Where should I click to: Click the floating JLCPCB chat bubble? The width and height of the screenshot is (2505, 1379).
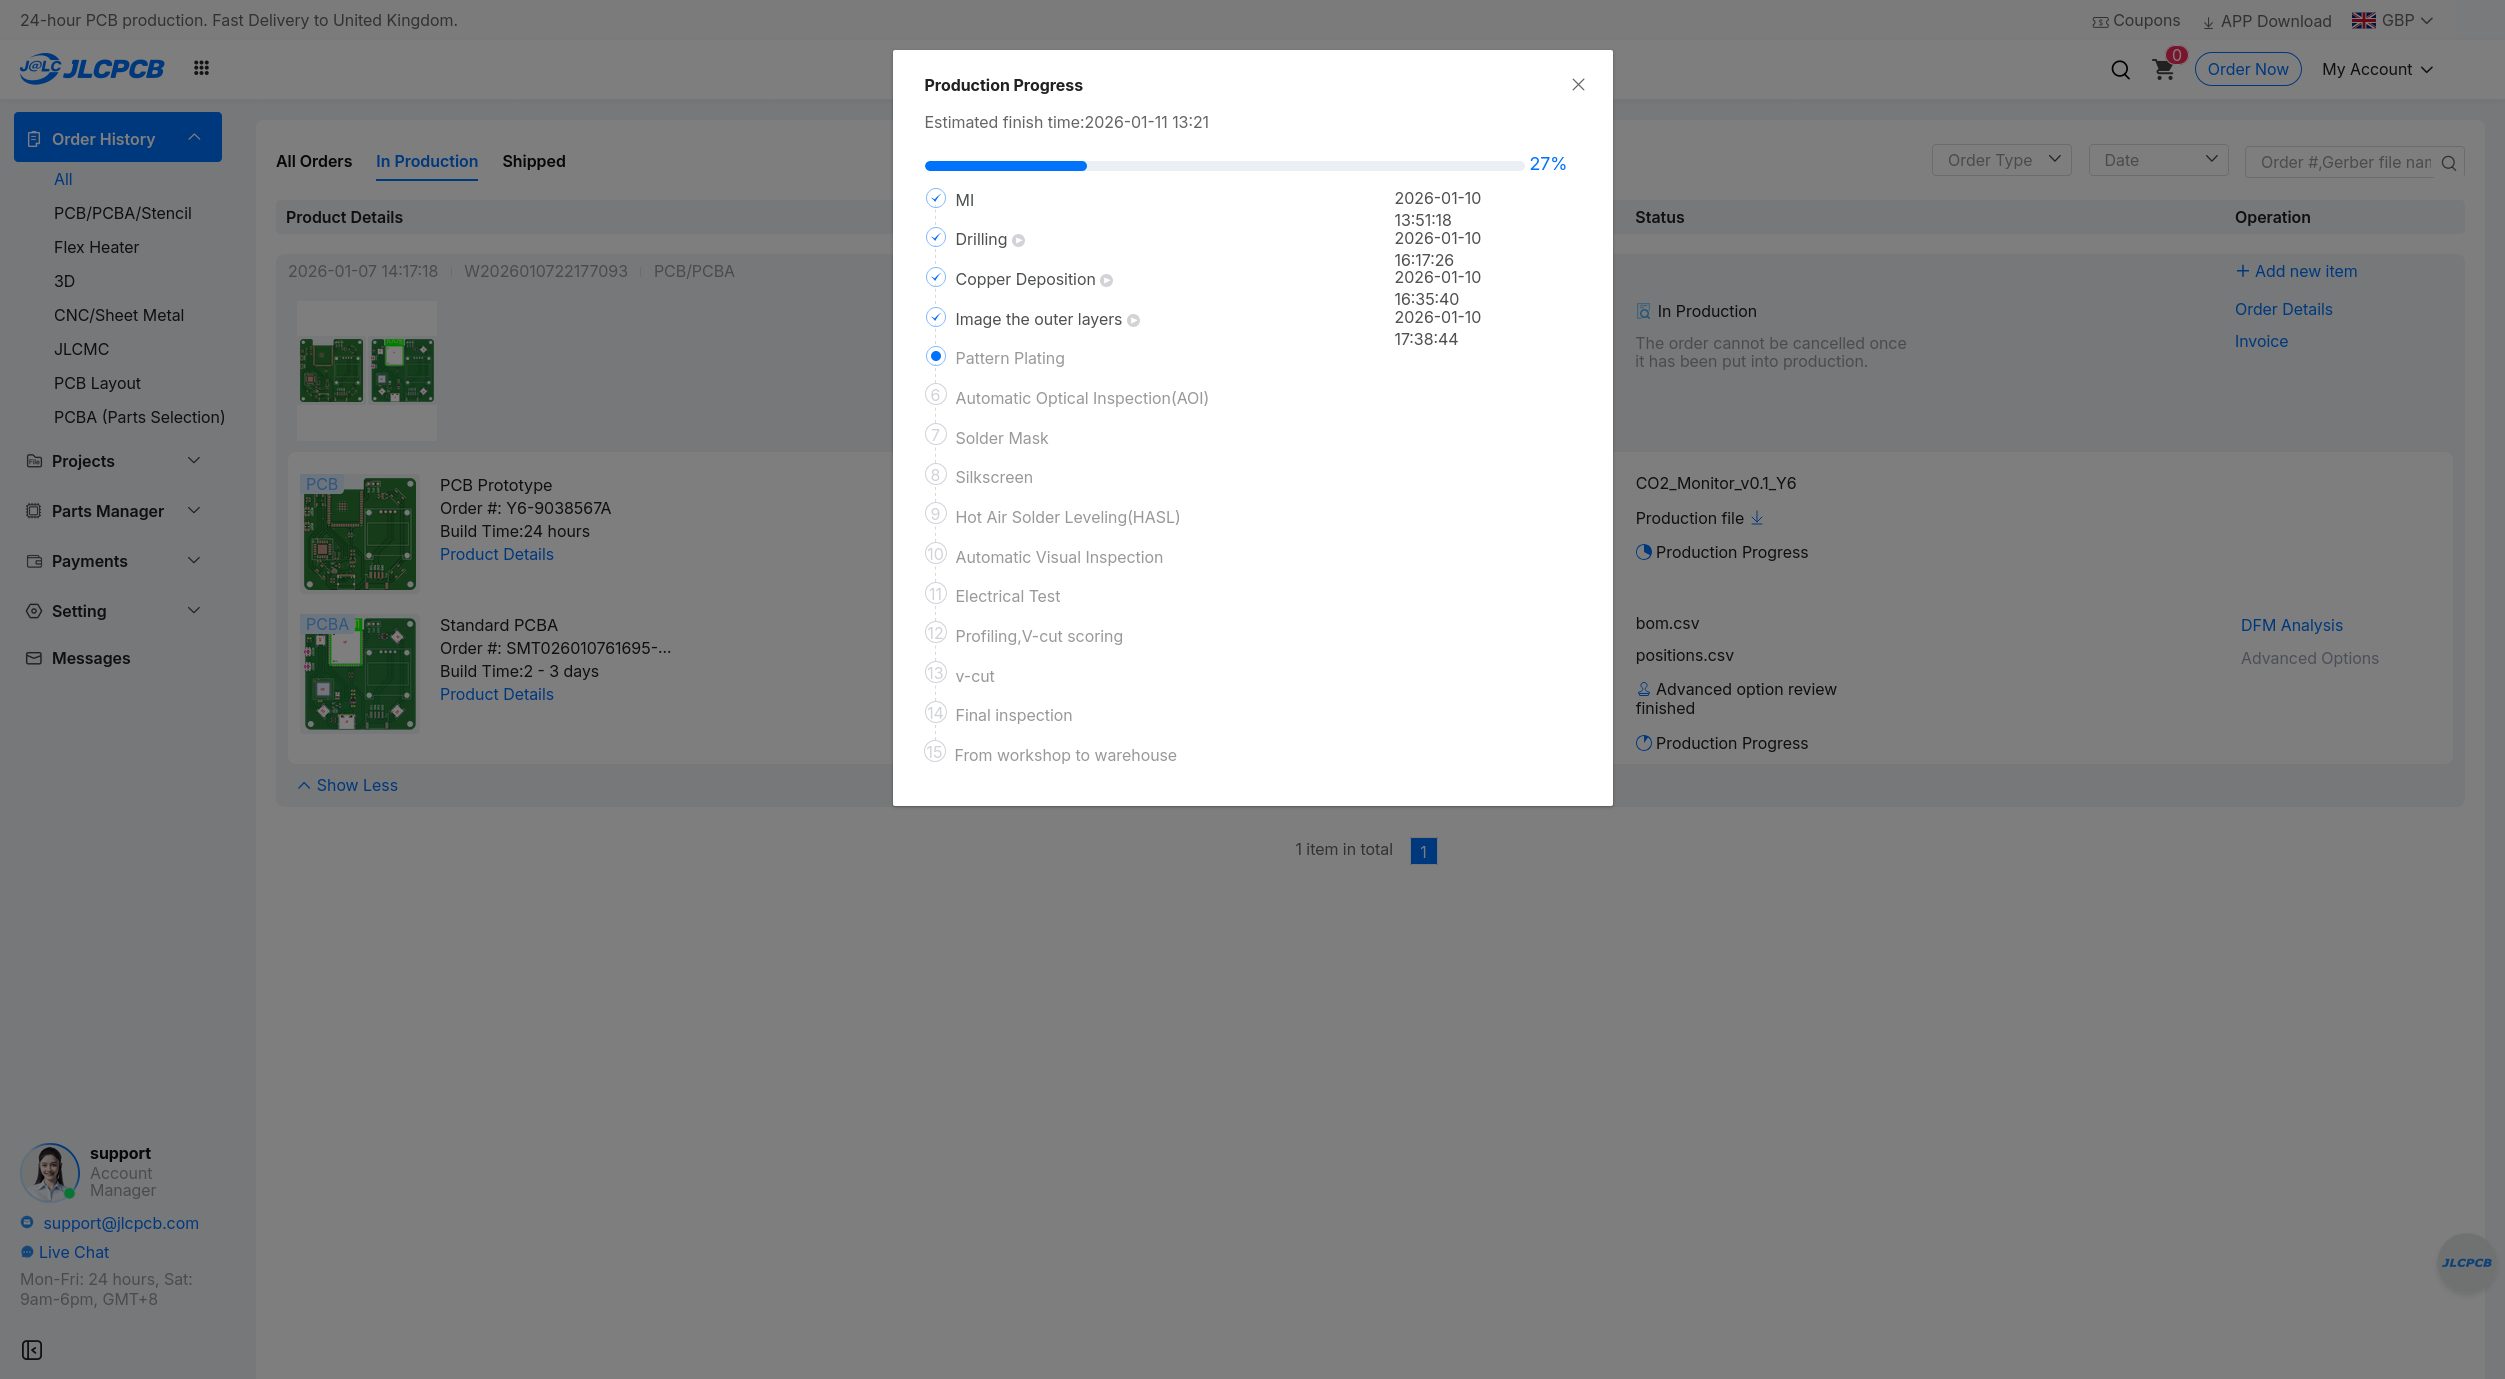[x=2466, y=1263]
